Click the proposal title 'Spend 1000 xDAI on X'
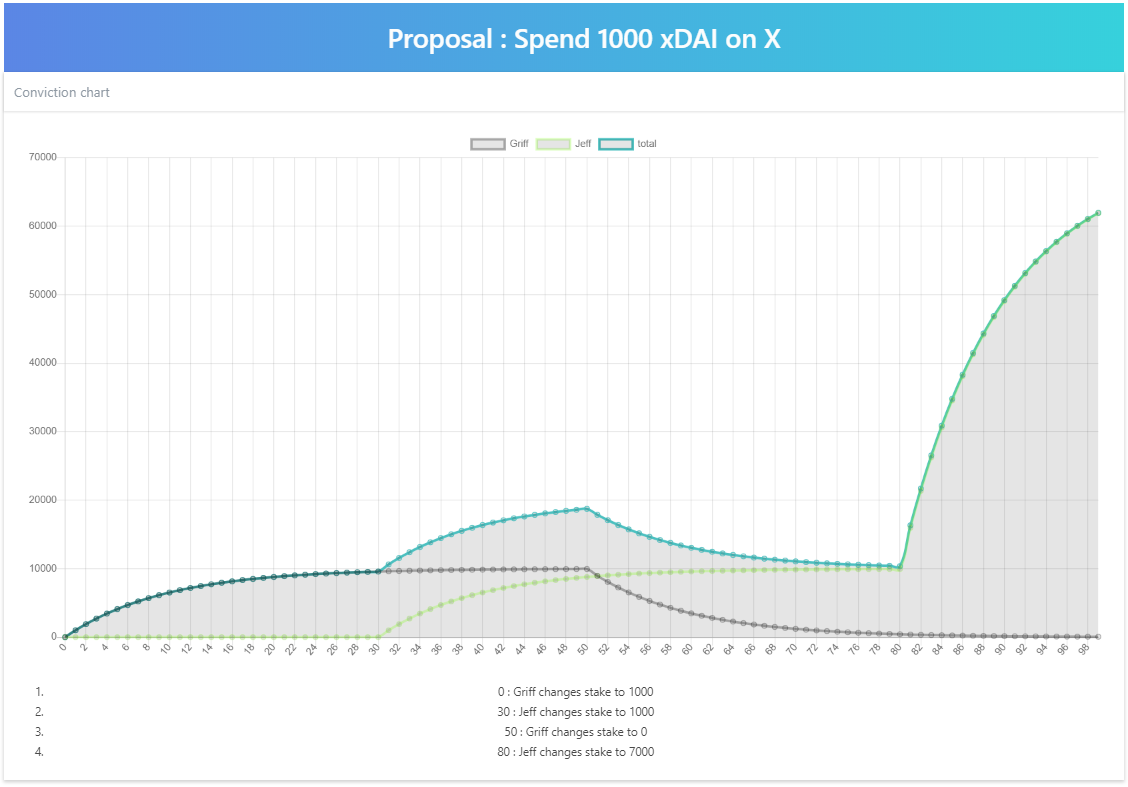Screen dimensions: 1128x787 point(584,39)
